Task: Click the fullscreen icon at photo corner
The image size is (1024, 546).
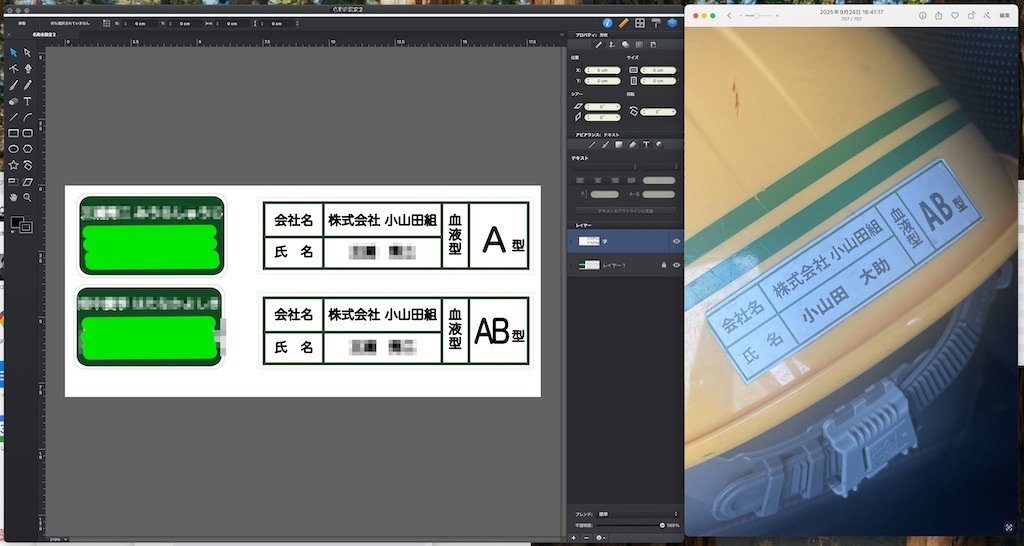Action: coord(1010,527)
